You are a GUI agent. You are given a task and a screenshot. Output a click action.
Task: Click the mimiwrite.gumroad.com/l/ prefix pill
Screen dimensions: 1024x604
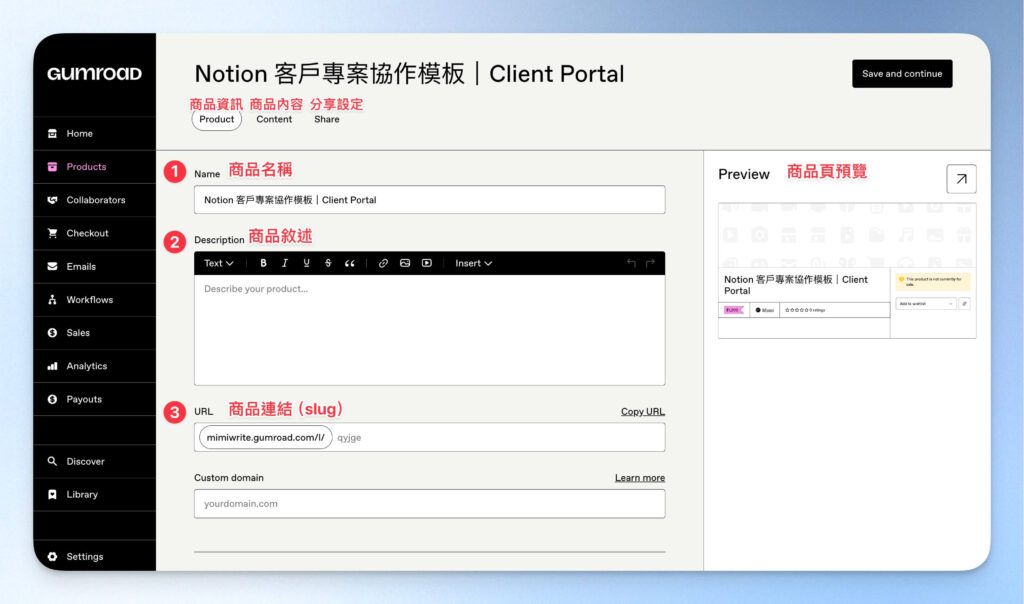pyautogui.click(x=265, y=437)
